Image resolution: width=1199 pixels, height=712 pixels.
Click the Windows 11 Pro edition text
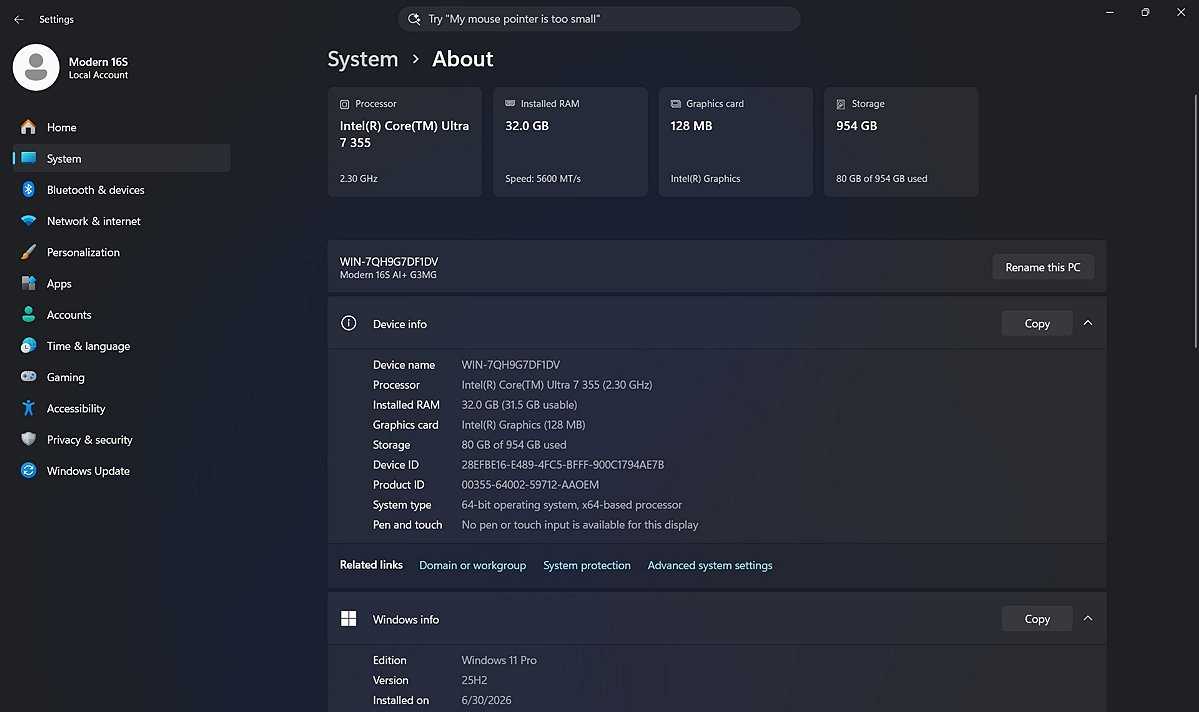(499, 660)
